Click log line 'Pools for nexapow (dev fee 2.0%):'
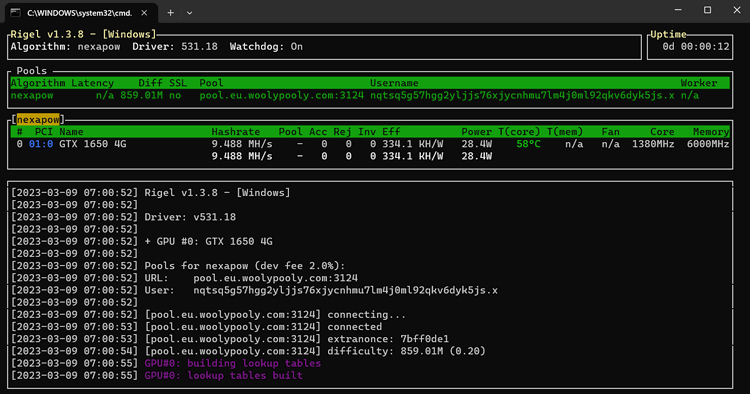This screenshot has height=394, width=750. [x=245, y=266]
